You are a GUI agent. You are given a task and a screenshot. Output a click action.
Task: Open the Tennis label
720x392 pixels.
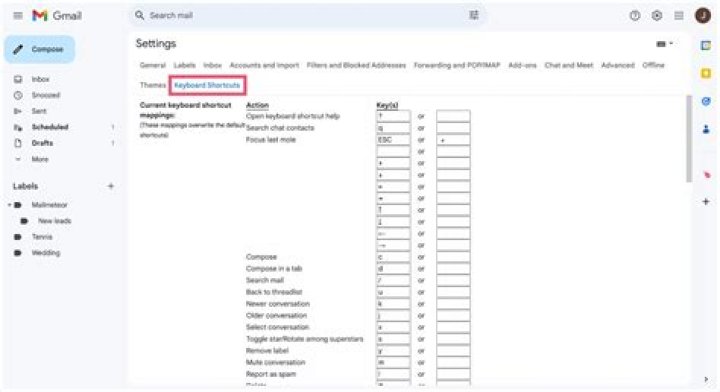[x=42, y=237]
